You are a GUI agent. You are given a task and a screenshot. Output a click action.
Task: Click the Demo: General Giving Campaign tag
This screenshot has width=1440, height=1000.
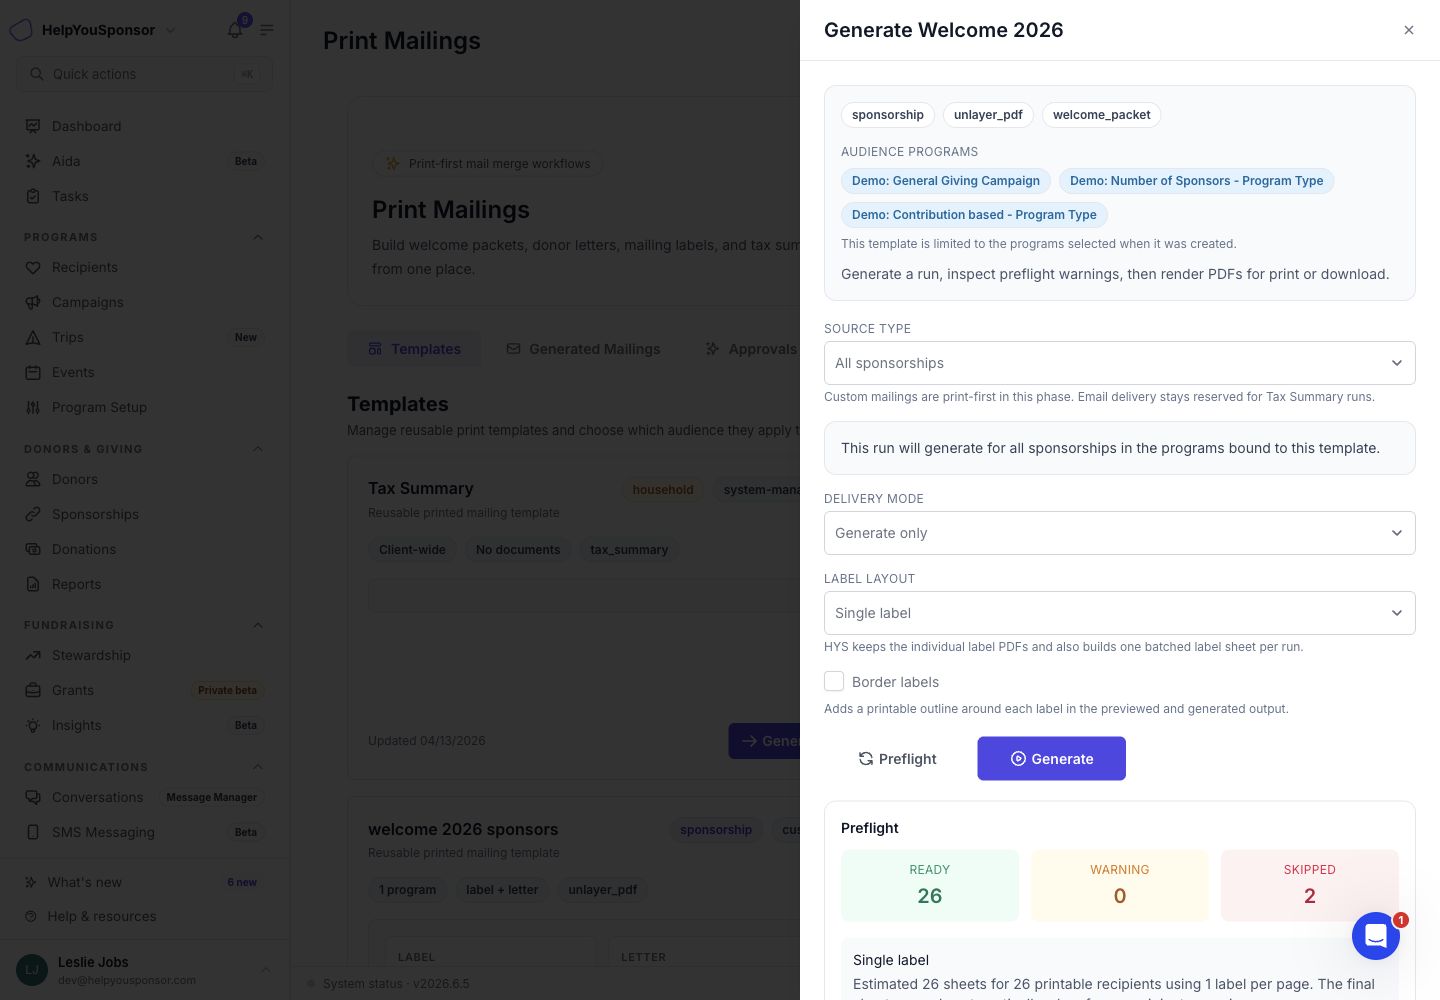(946, 181)
